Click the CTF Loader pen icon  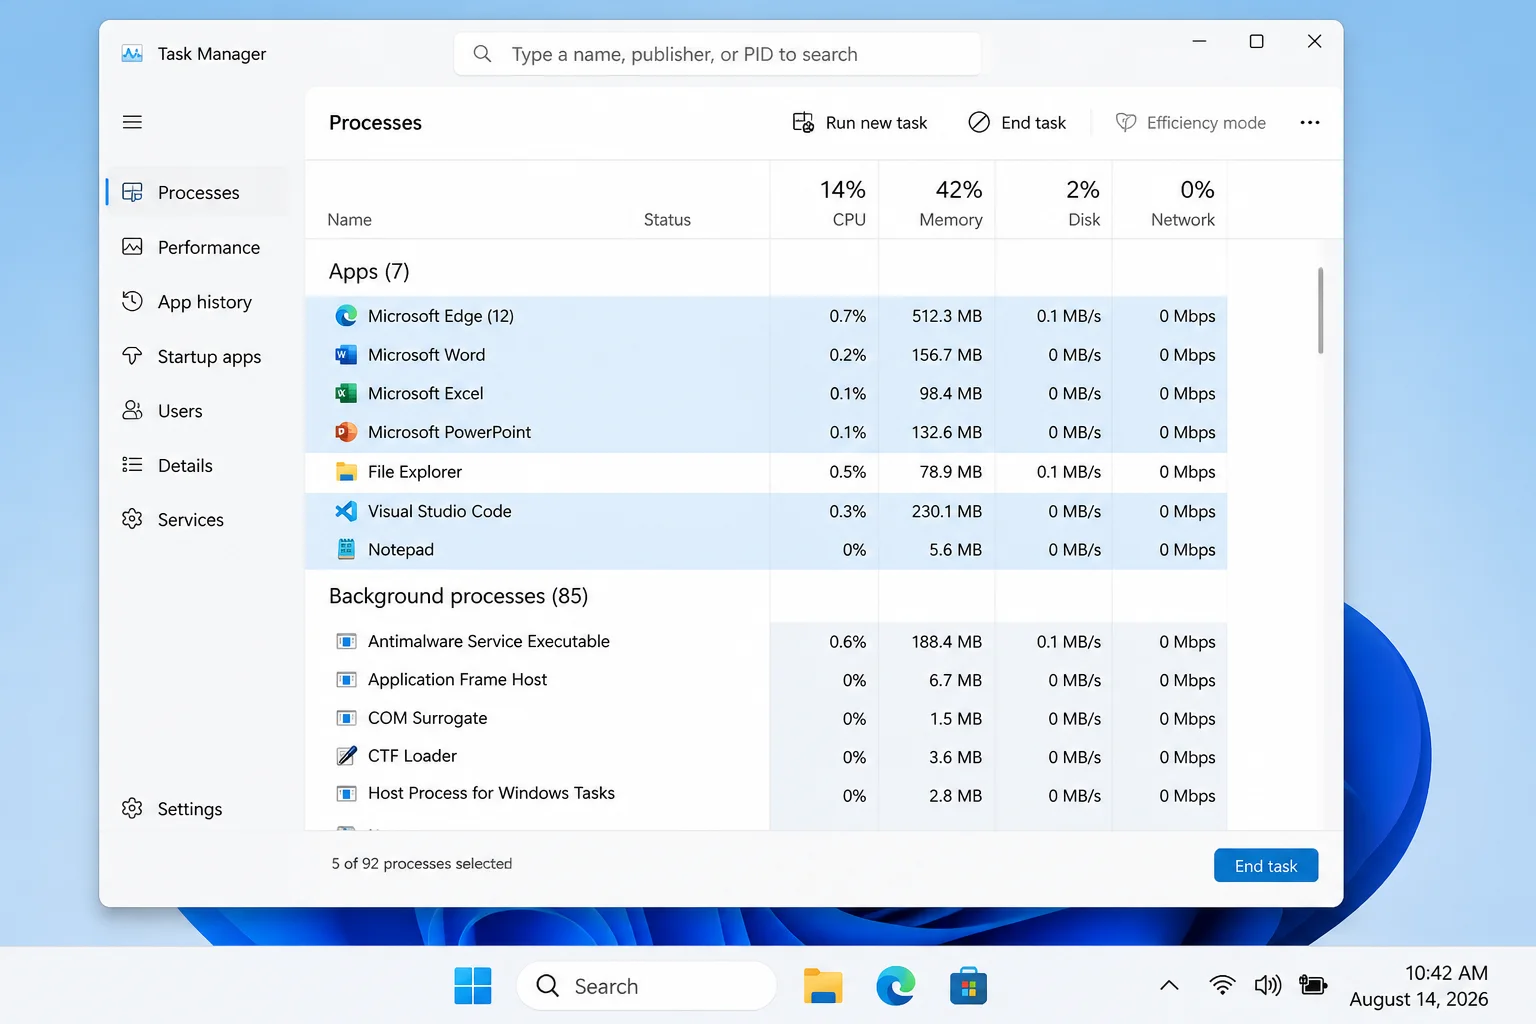click(346, 756)
